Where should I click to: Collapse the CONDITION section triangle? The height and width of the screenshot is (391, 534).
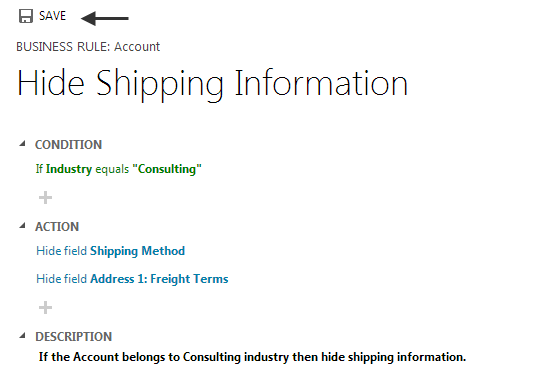(22, 144)
